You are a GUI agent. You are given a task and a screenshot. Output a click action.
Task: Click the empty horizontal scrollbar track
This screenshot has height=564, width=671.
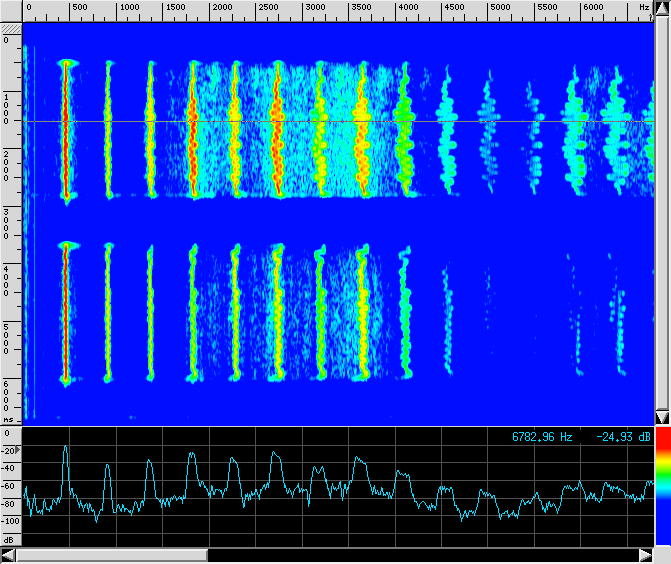coord(420,555)
